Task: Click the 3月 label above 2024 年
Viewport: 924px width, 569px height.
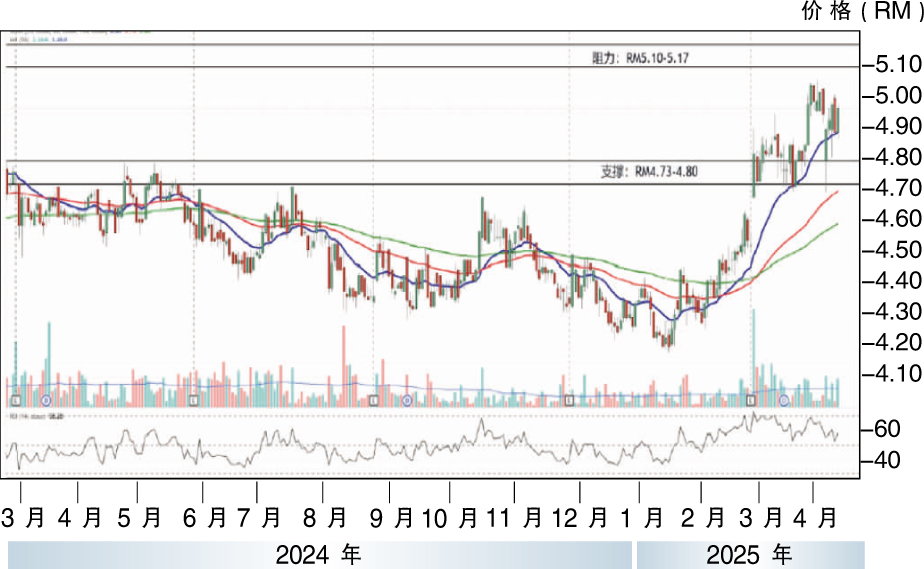Action: [x=23, y=518]
